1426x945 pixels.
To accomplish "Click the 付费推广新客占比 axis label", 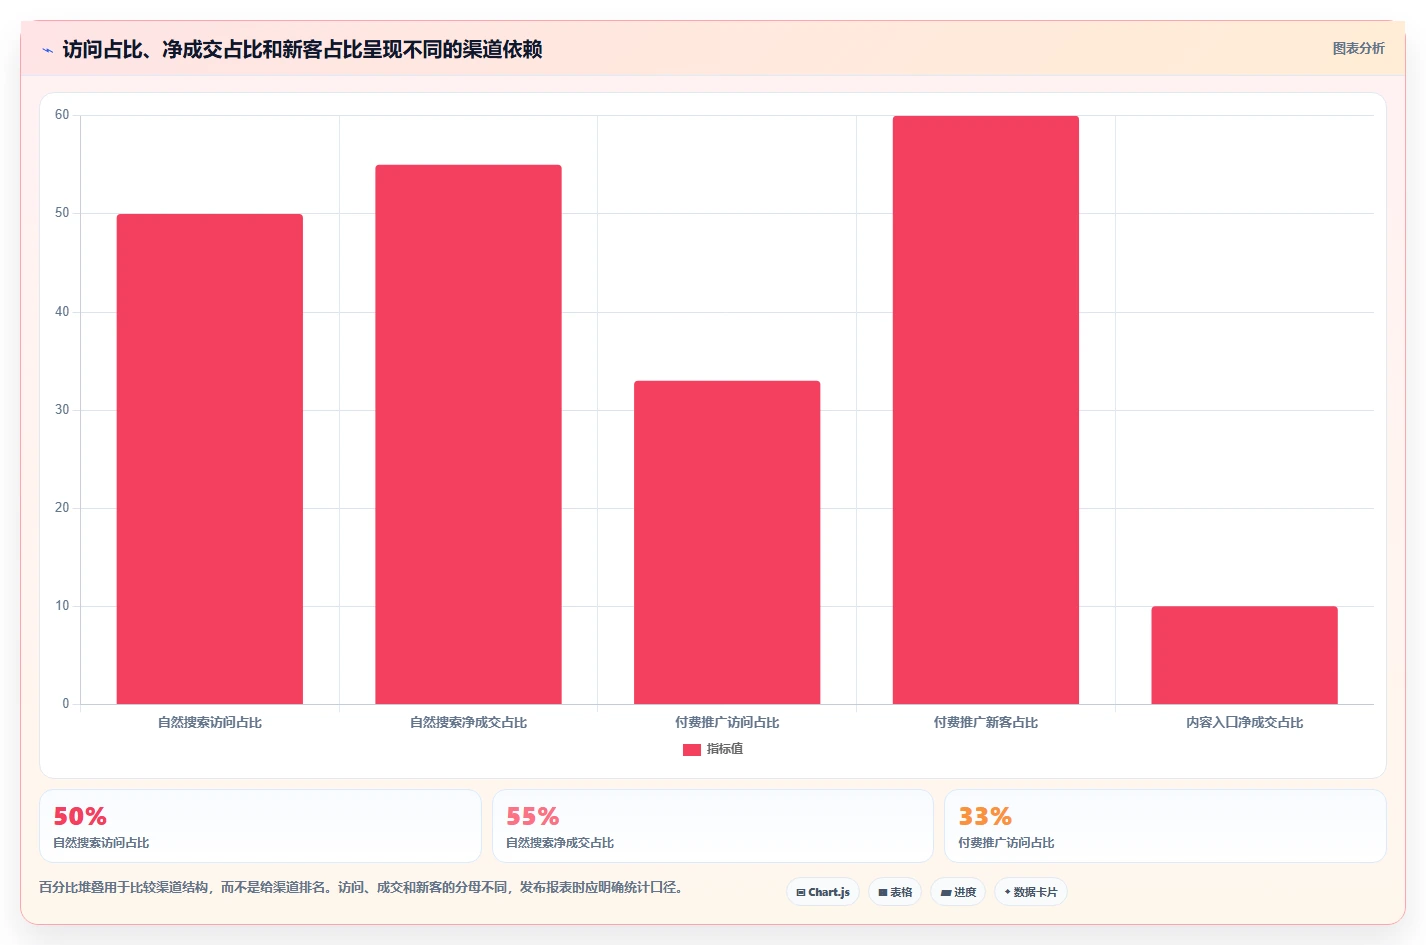I will (x=986, y=722).
